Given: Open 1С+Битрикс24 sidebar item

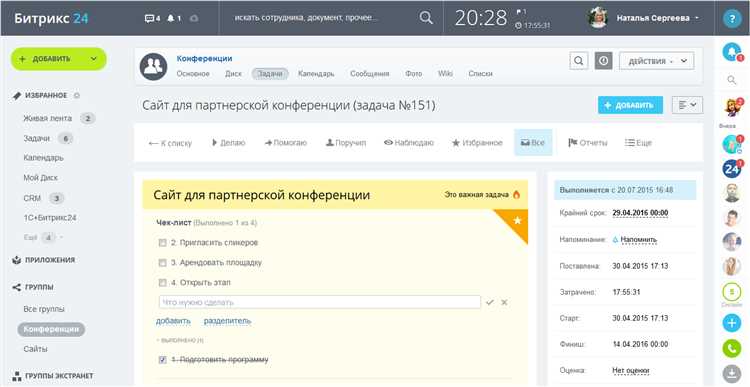Looking at the screenshot, I should pyautogui.click(x=50, y=218).
